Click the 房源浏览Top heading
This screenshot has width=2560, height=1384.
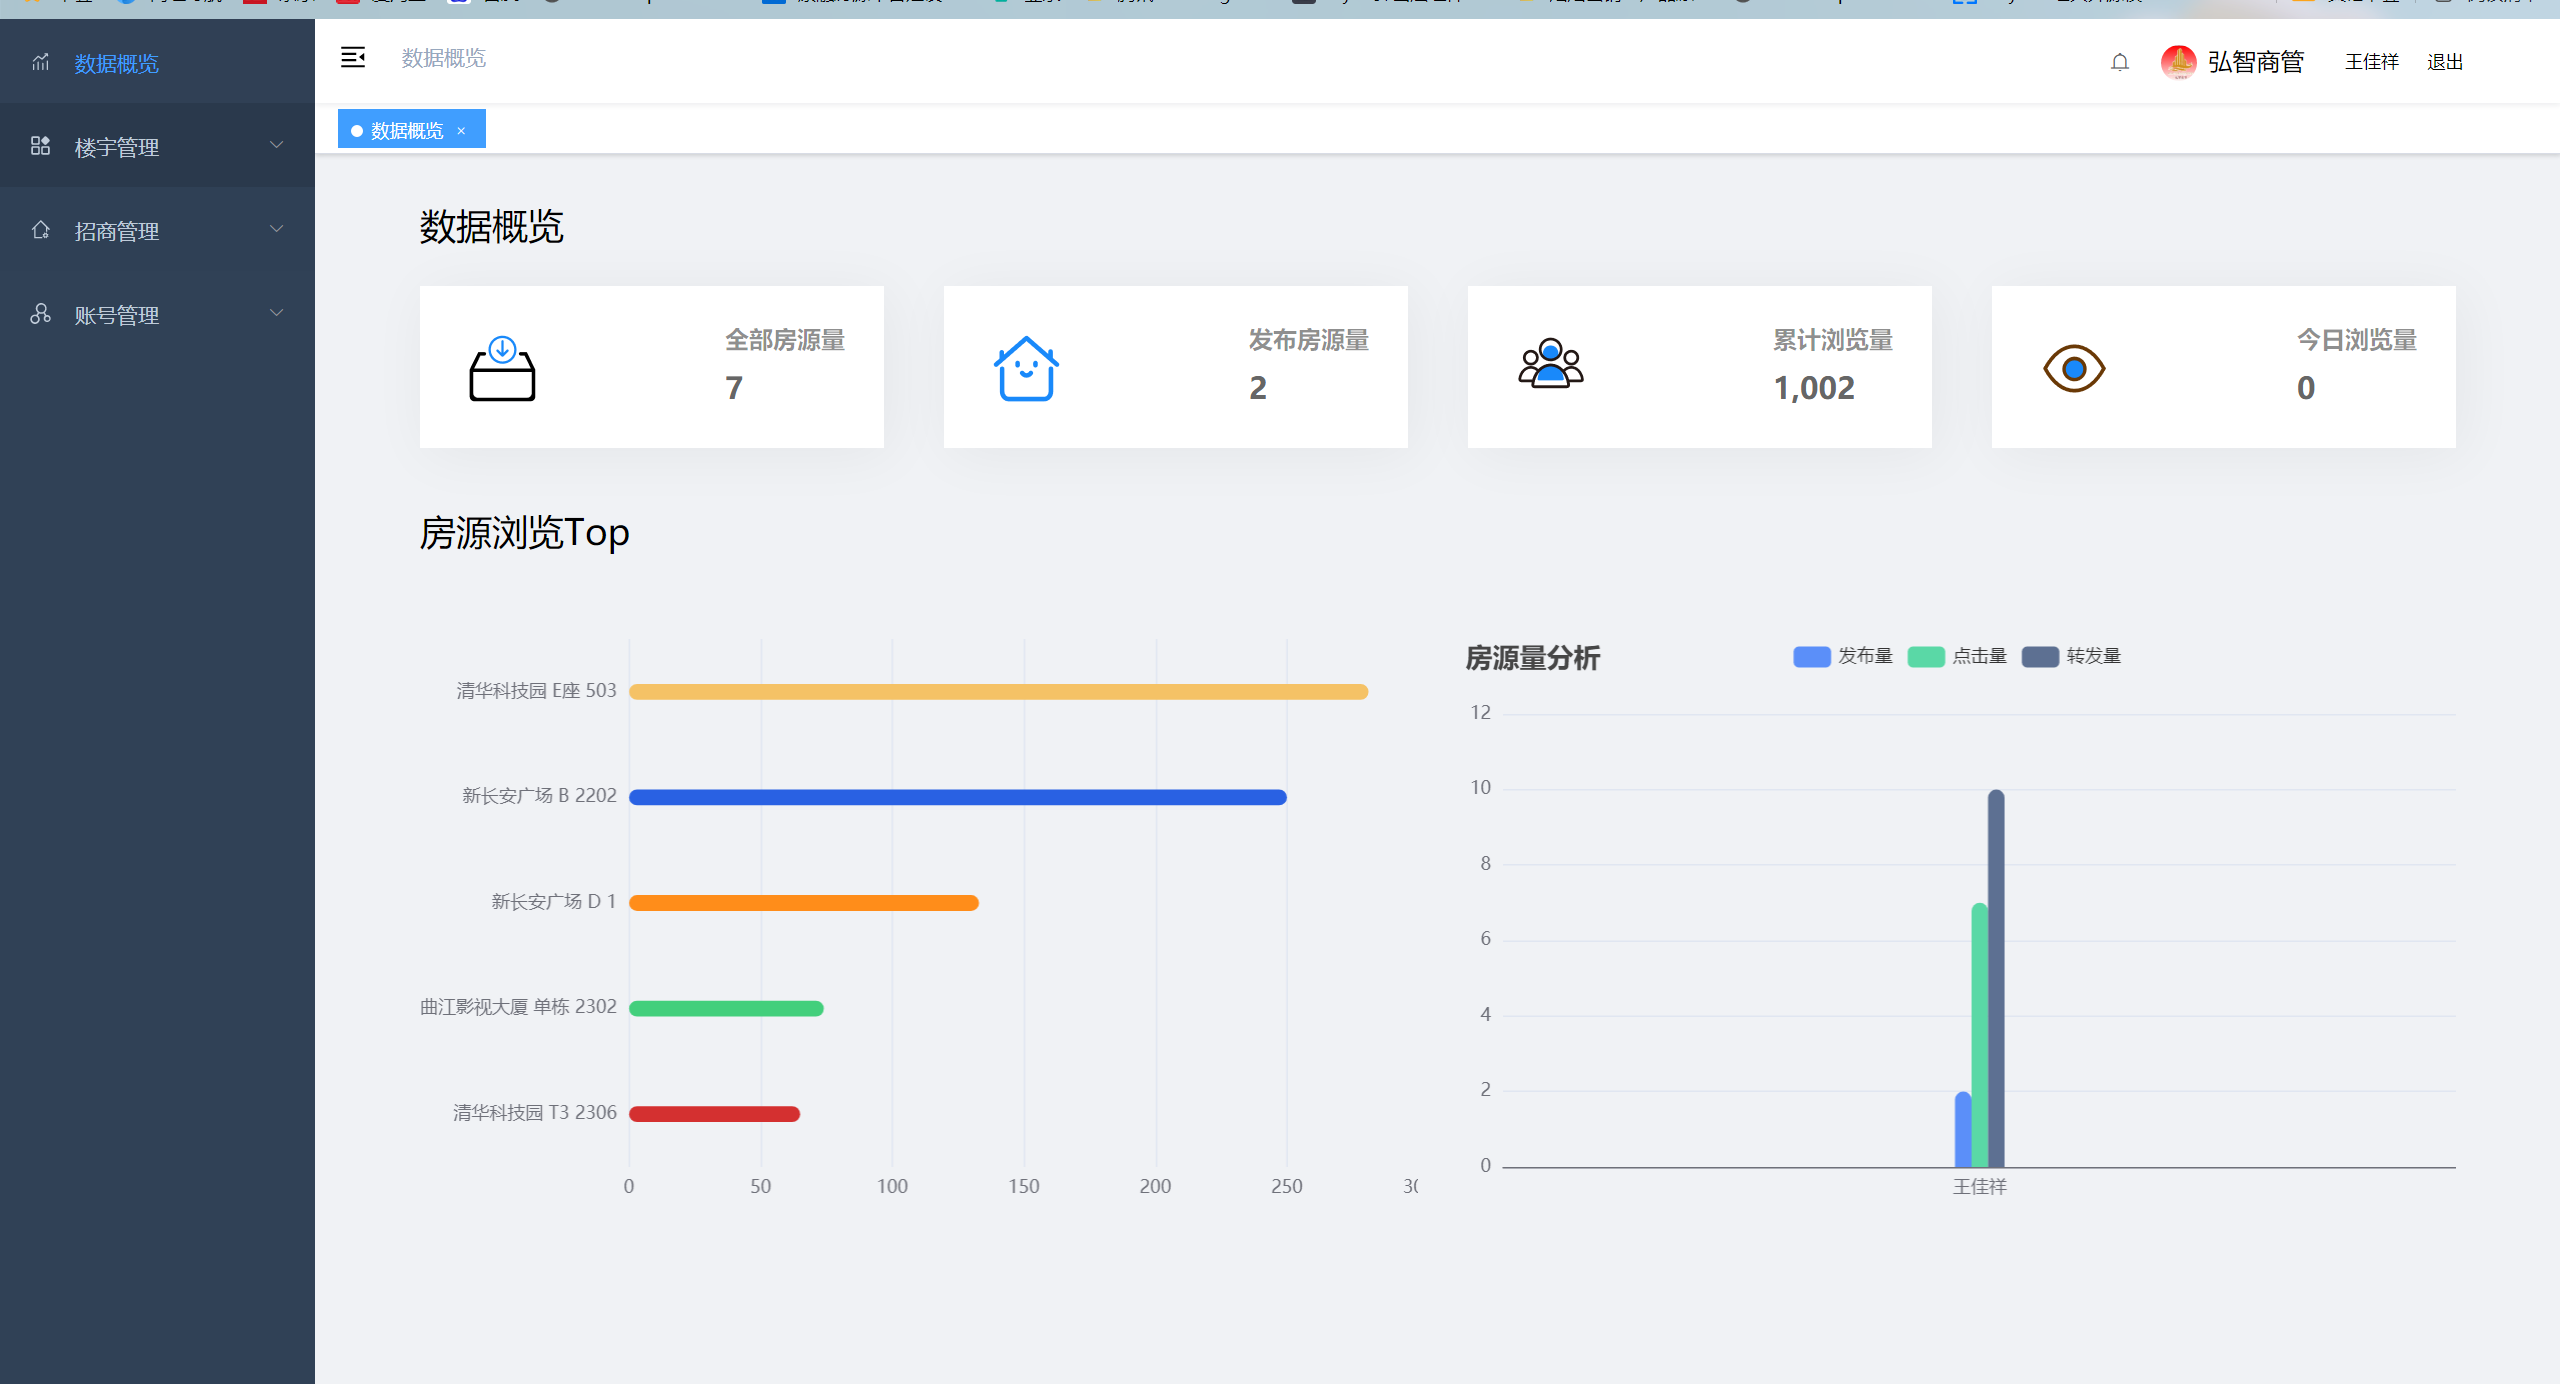[x=524, y=532]
